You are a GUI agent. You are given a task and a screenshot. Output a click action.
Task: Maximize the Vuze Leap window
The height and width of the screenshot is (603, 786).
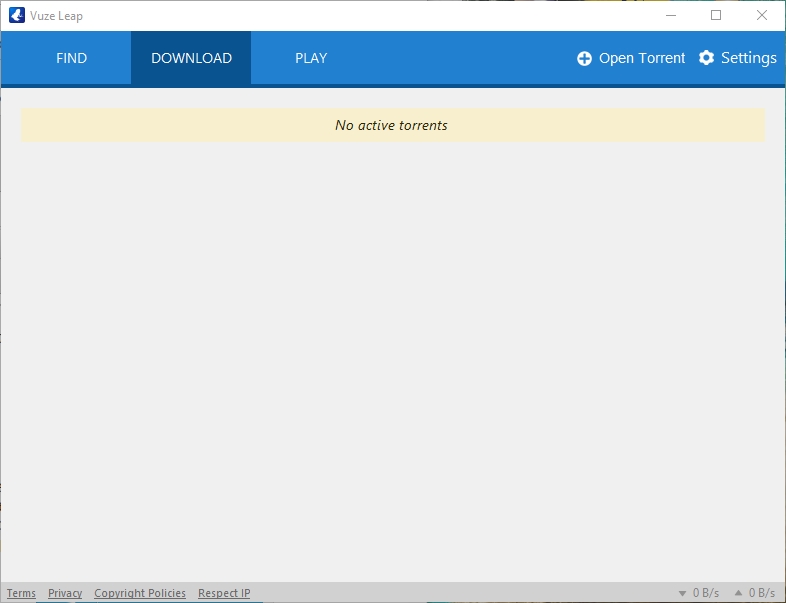click(x=716, y=16)
